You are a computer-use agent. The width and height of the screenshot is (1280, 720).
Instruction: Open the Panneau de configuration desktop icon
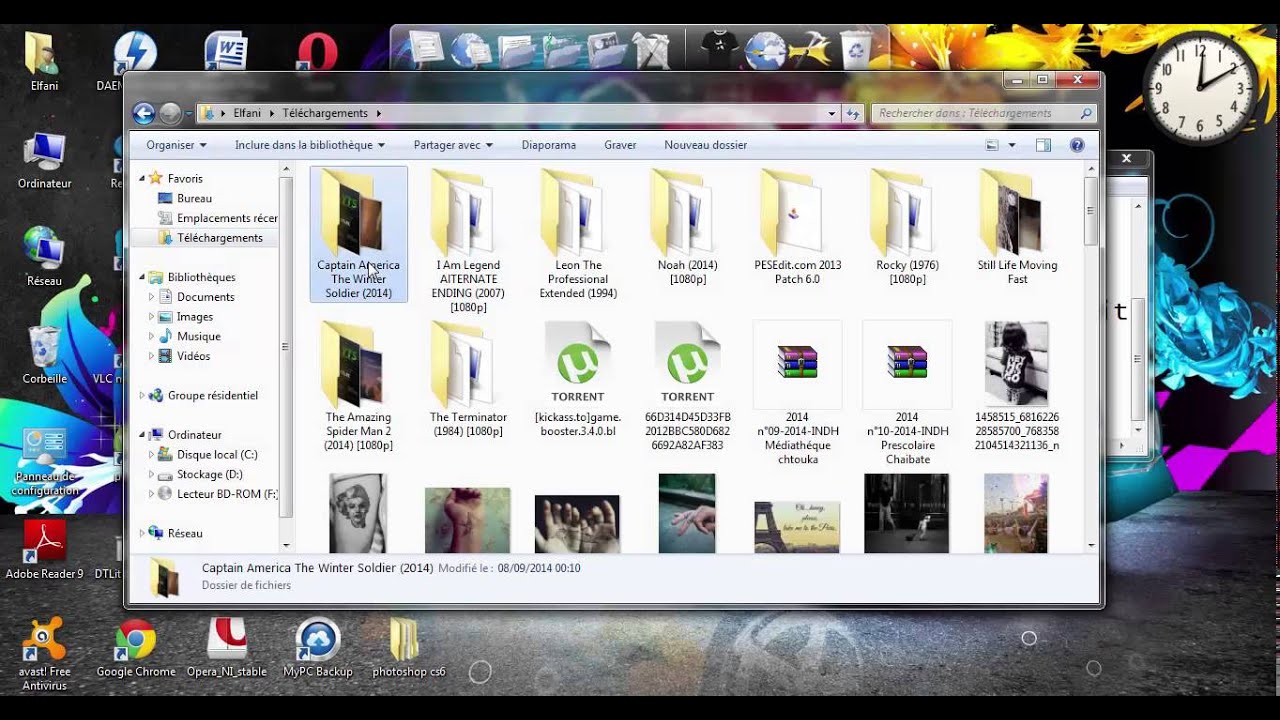(x=44, y=462)
